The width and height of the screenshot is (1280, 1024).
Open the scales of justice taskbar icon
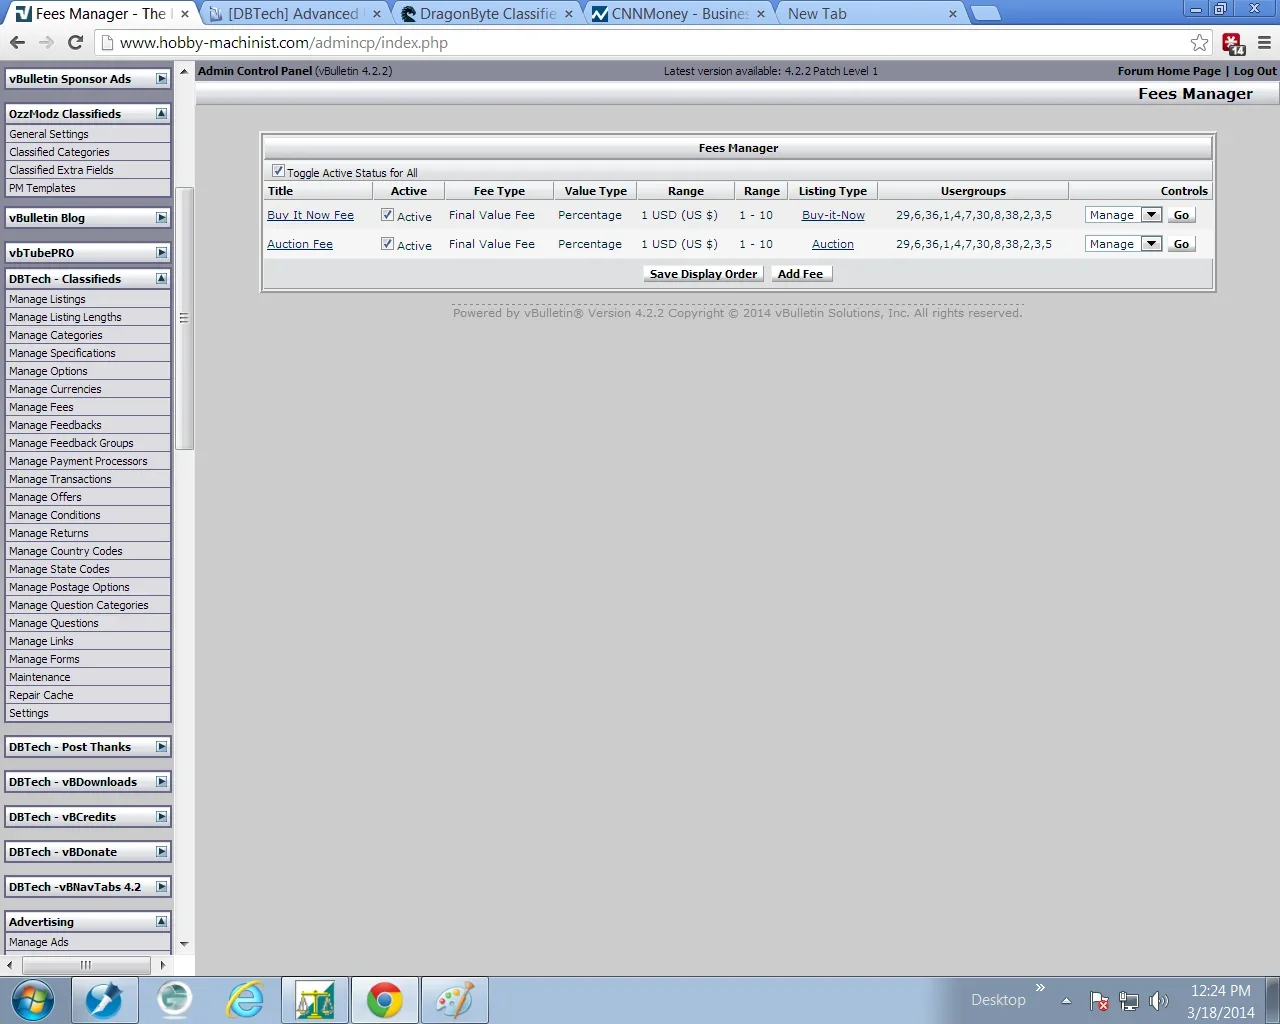pos(315,1000)
